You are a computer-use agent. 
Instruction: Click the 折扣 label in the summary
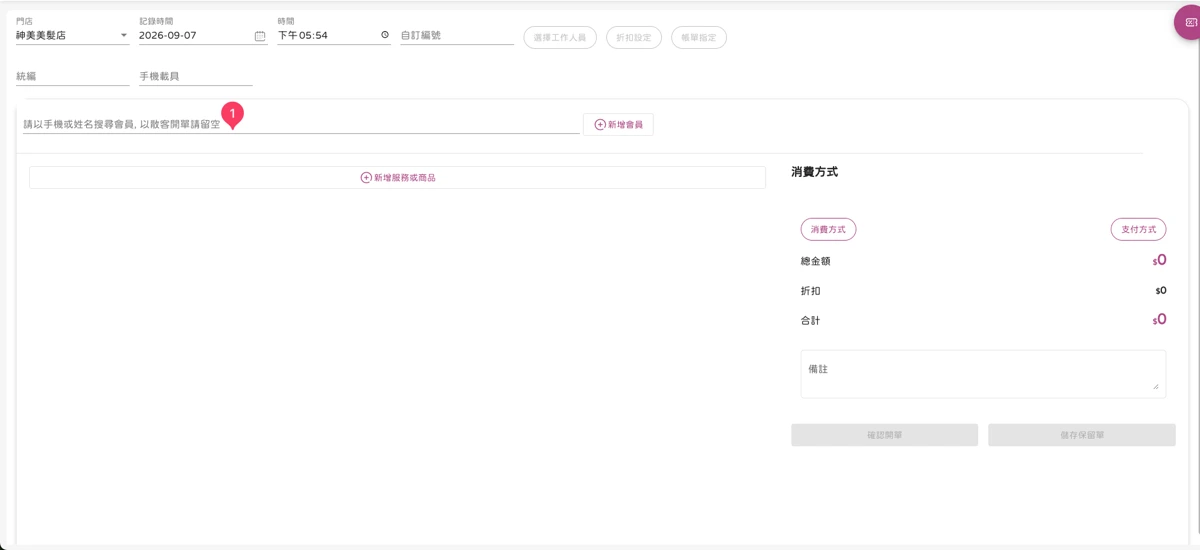click(810, 291)
